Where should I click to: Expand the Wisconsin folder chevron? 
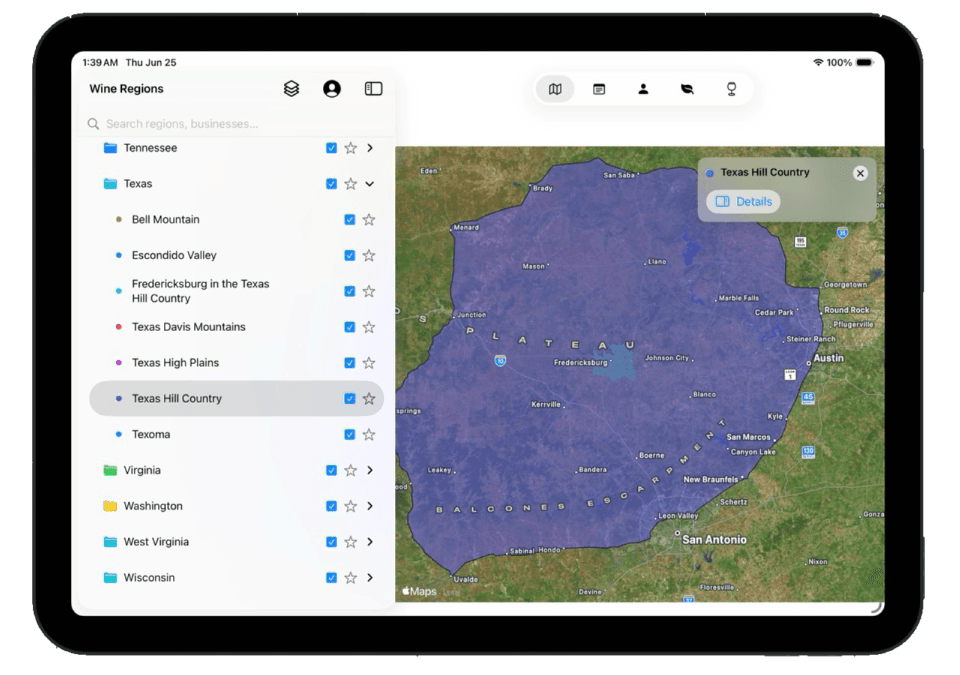370,578
